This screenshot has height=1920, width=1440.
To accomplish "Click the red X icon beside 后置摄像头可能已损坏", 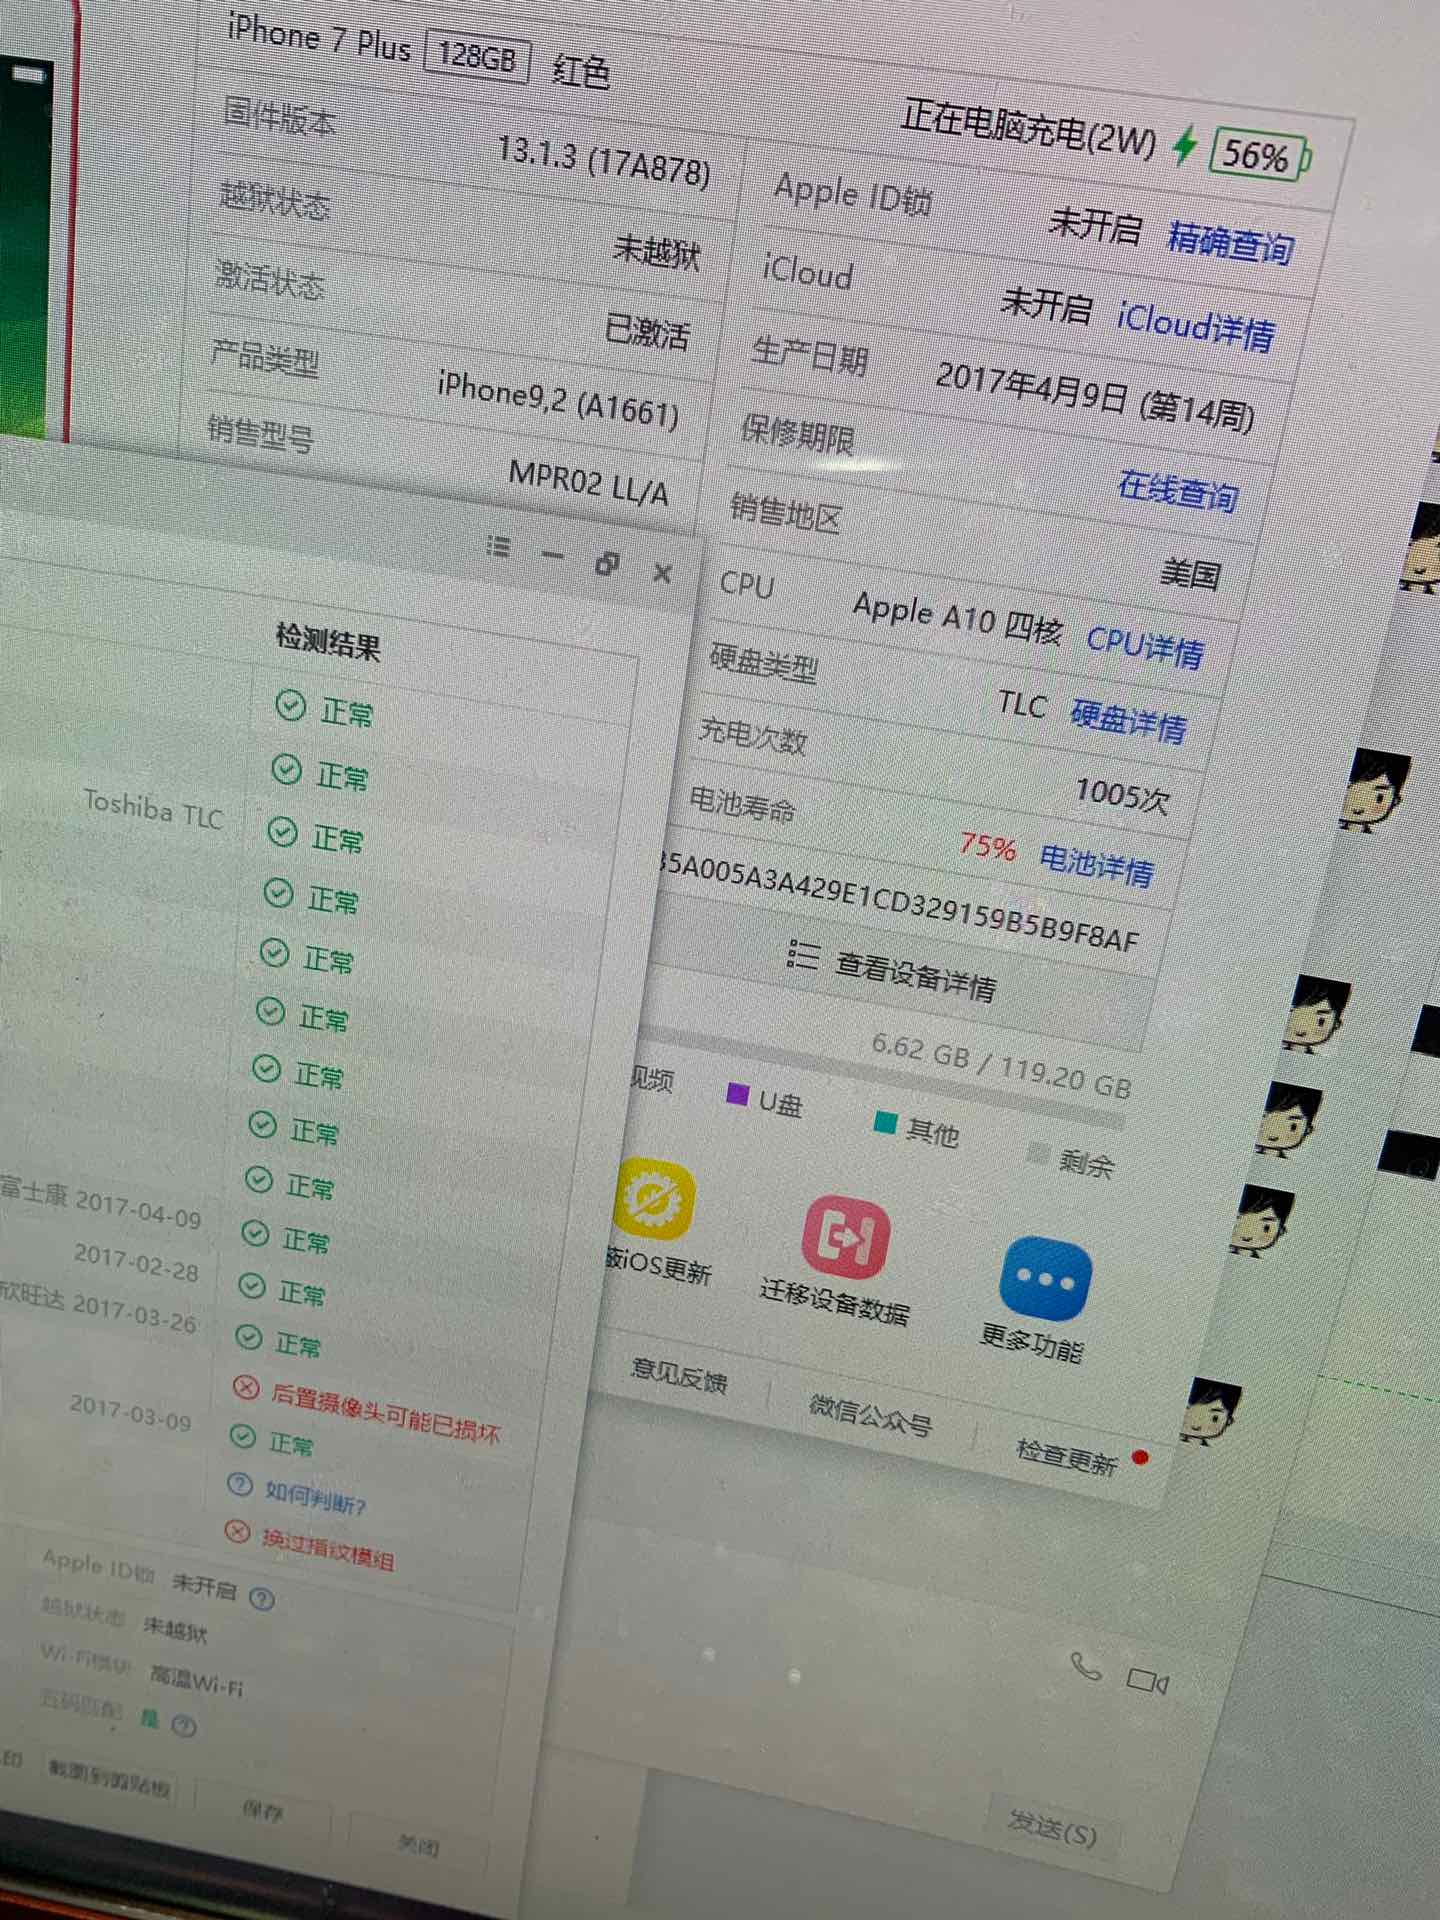I will [x=245, y=1387].
